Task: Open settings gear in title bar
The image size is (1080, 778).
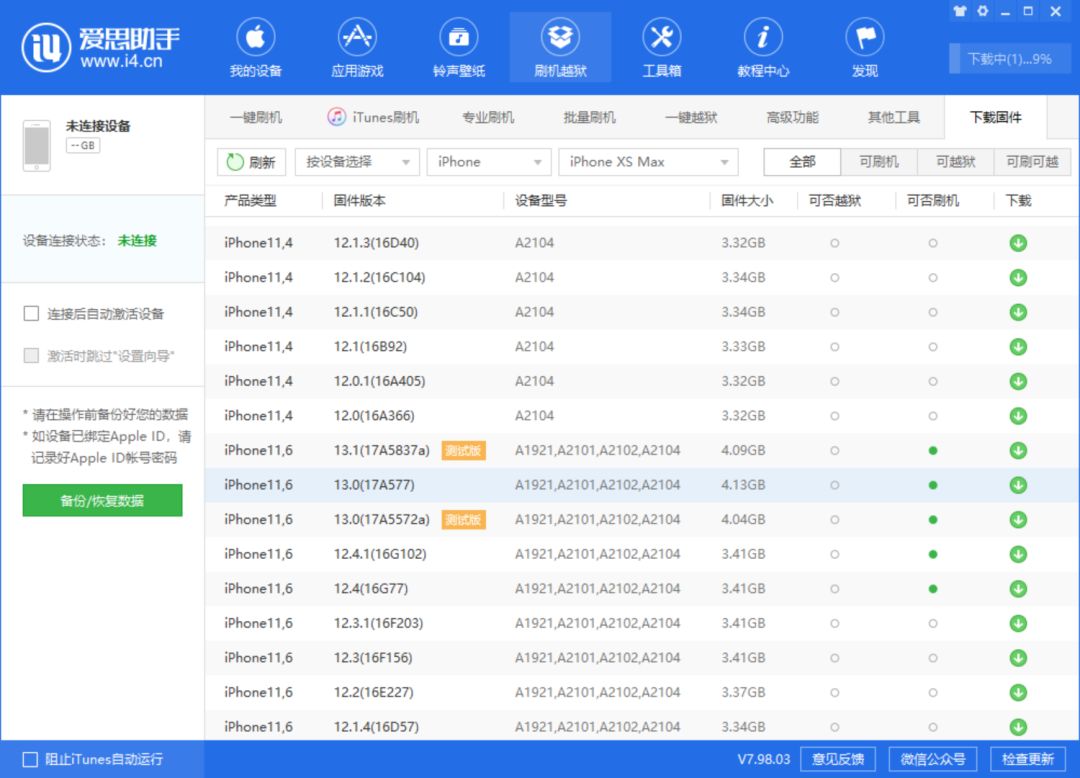Action: (x=983, y=11)
